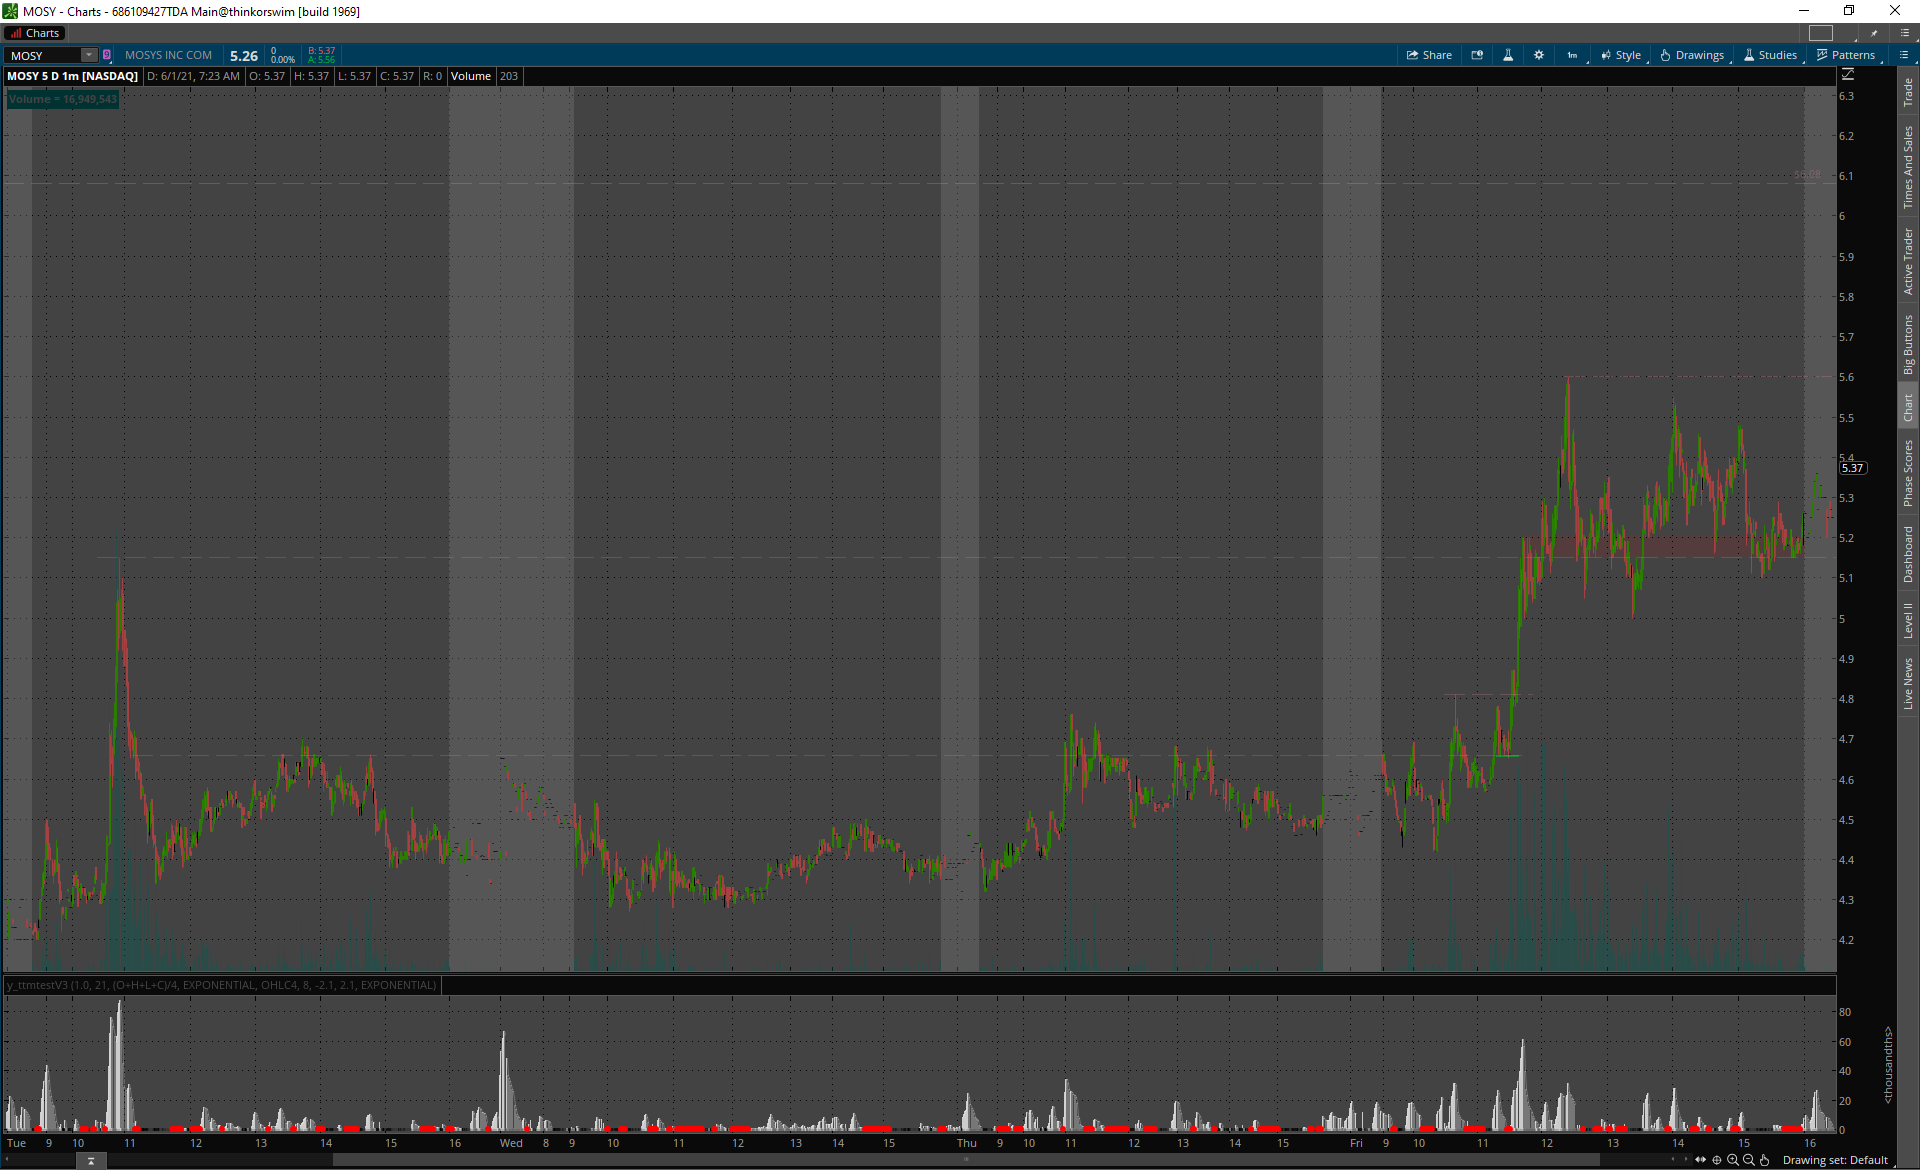Image resolution: width=1920 pixels, height=1170 pixels.
Task: Click the zoom in magnifier icon
Action: (x=1733, y=1160)
